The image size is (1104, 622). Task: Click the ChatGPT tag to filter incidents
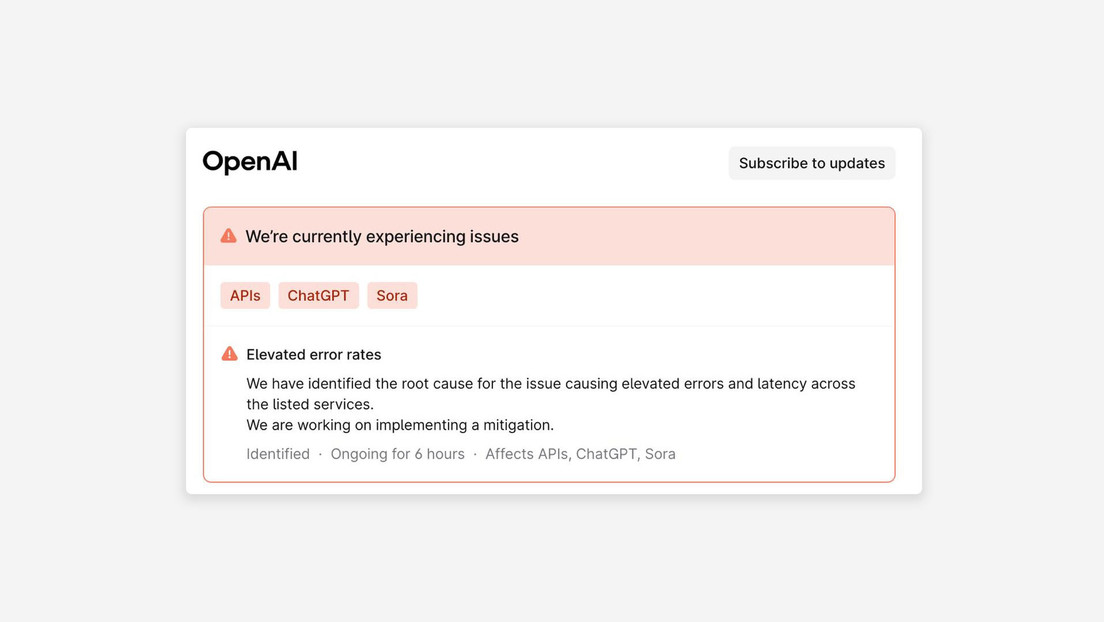tap(318, 295)
